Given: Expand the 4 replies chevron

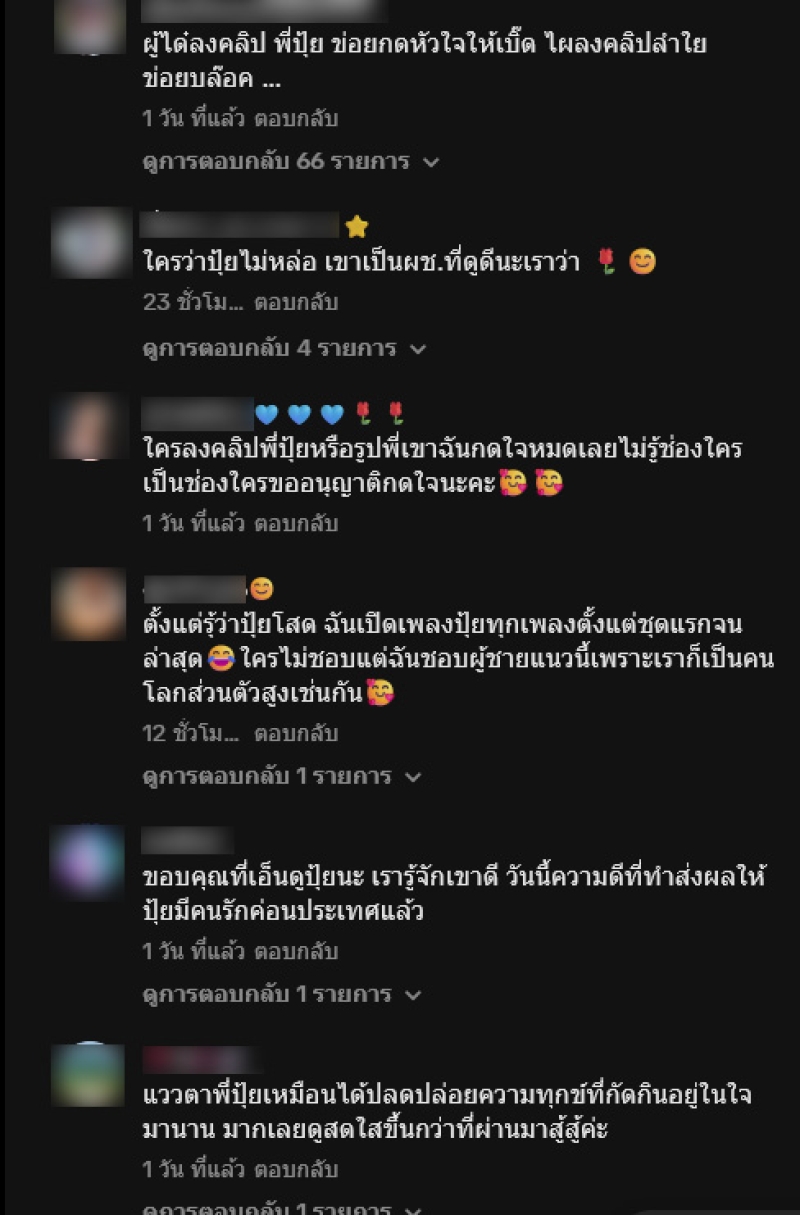Looking at the screenshot, I should click(418, 349).
